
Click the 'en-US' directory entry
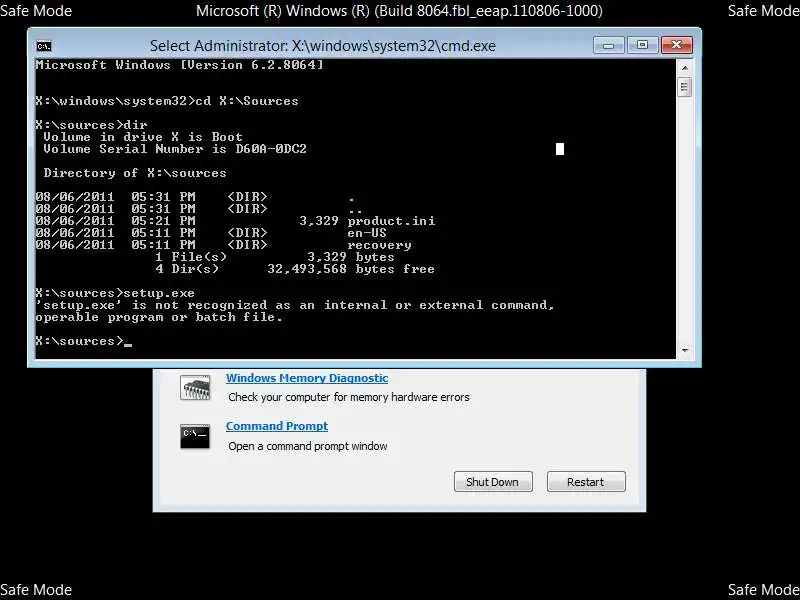pyautogui.click(x=367, y=233)
